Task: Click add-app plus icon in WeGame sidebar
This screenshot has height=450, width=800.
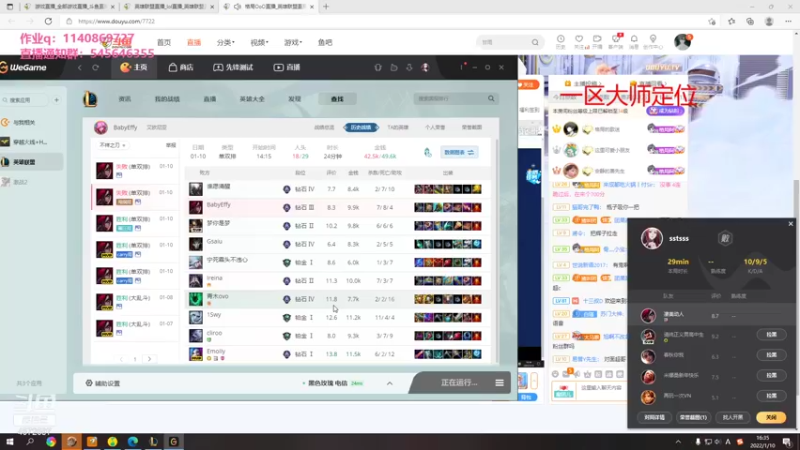Action: click(57, 100)
